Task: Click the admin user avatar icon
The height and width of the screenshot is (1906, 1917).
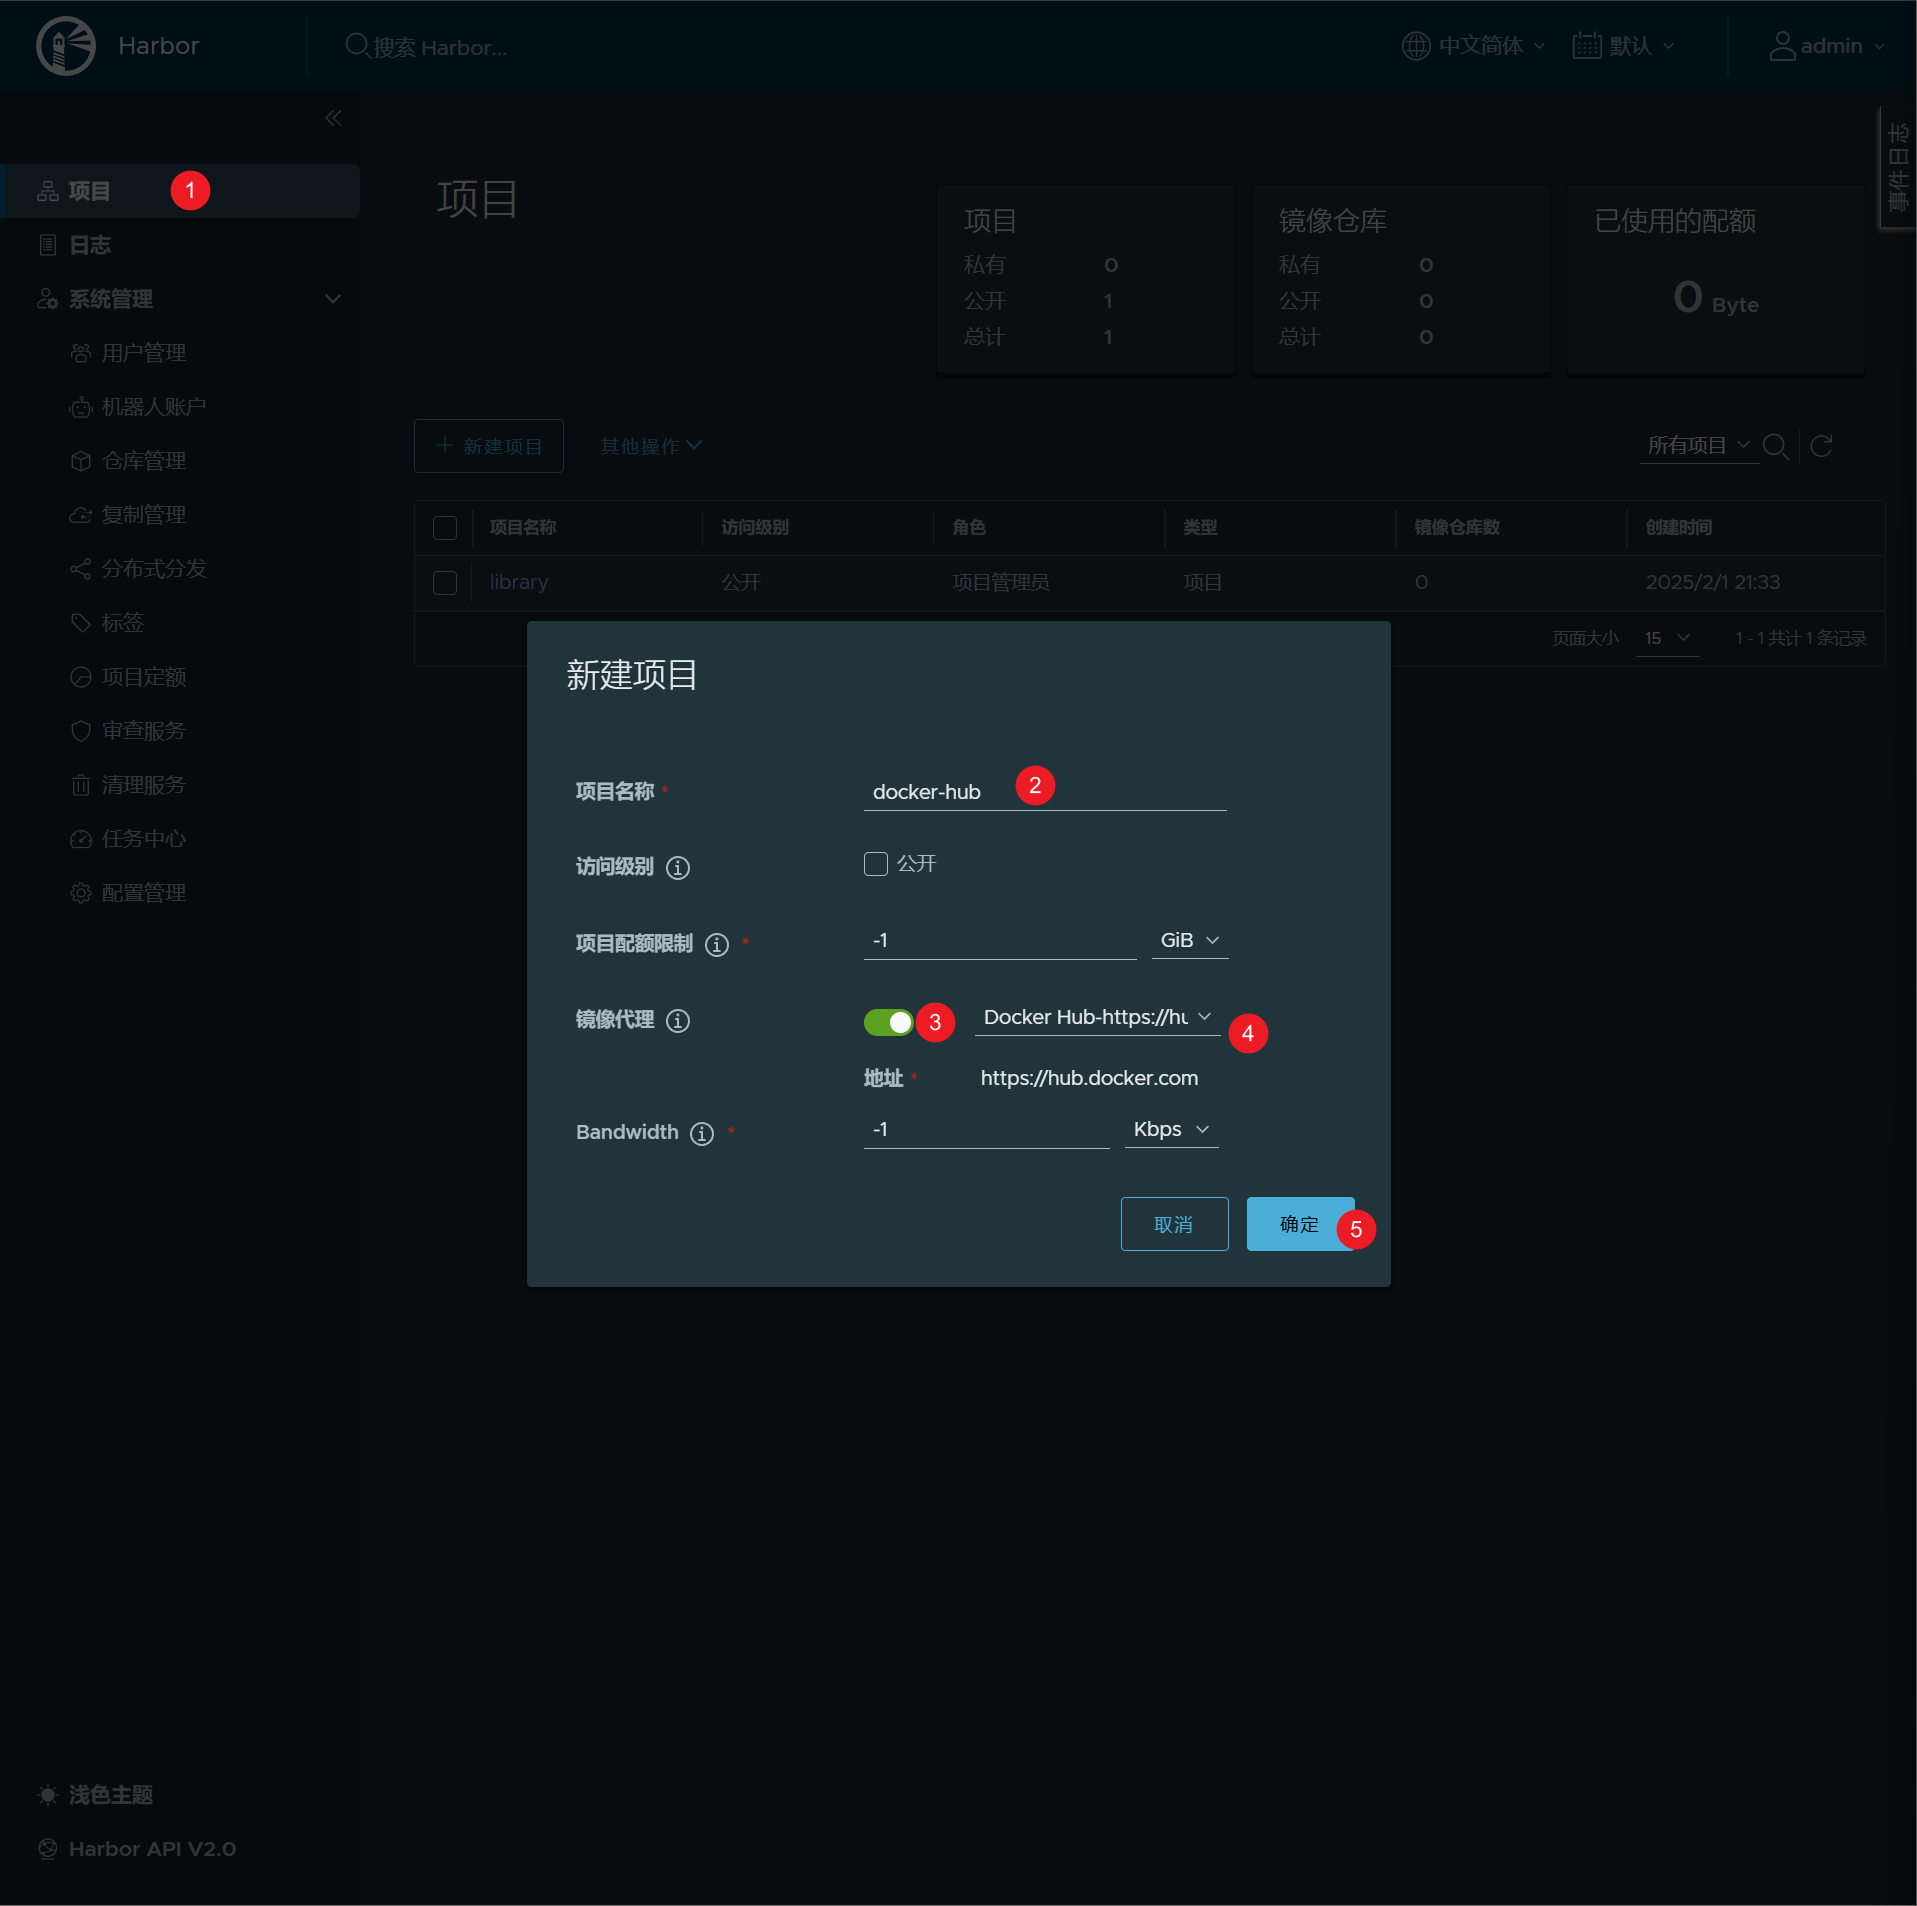Action: (x=1782, y=46)
